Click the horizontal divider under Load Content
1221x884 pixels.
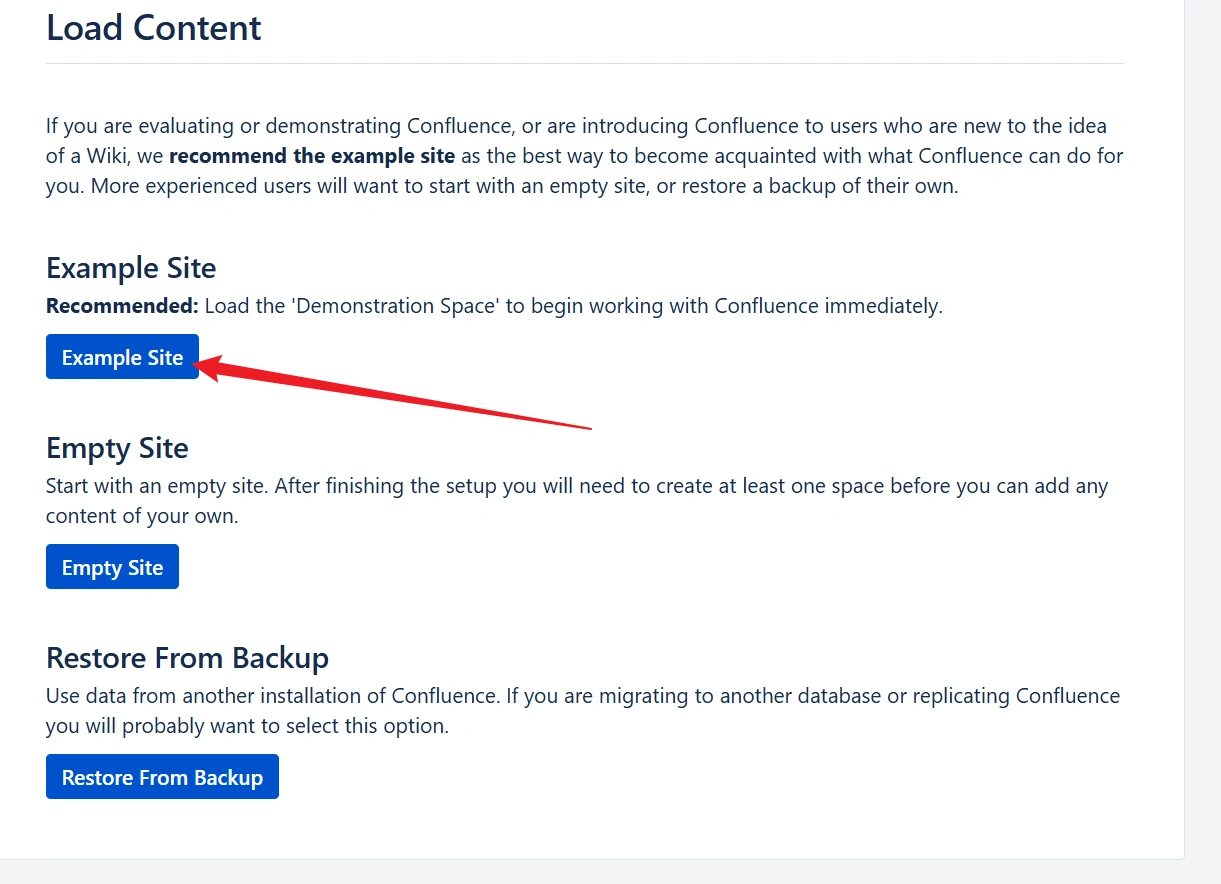pyautogui.click(x=585, y=63)
